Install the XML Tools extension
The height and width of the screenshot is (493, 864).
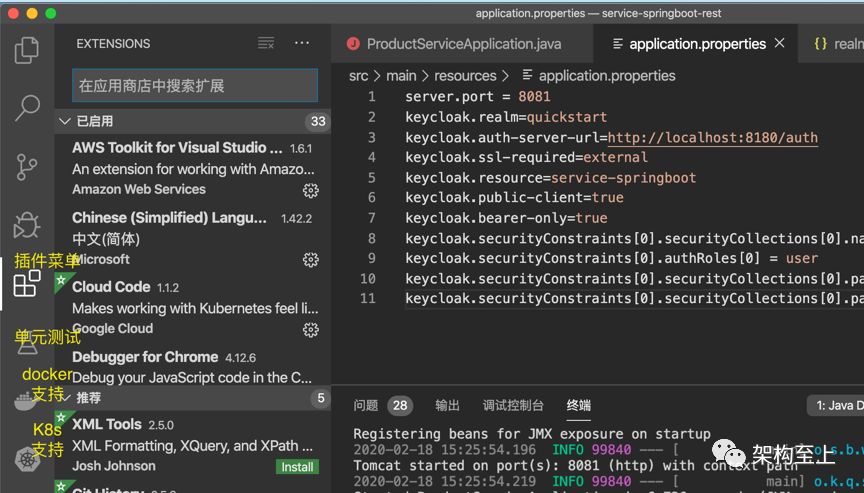point(297,467)
